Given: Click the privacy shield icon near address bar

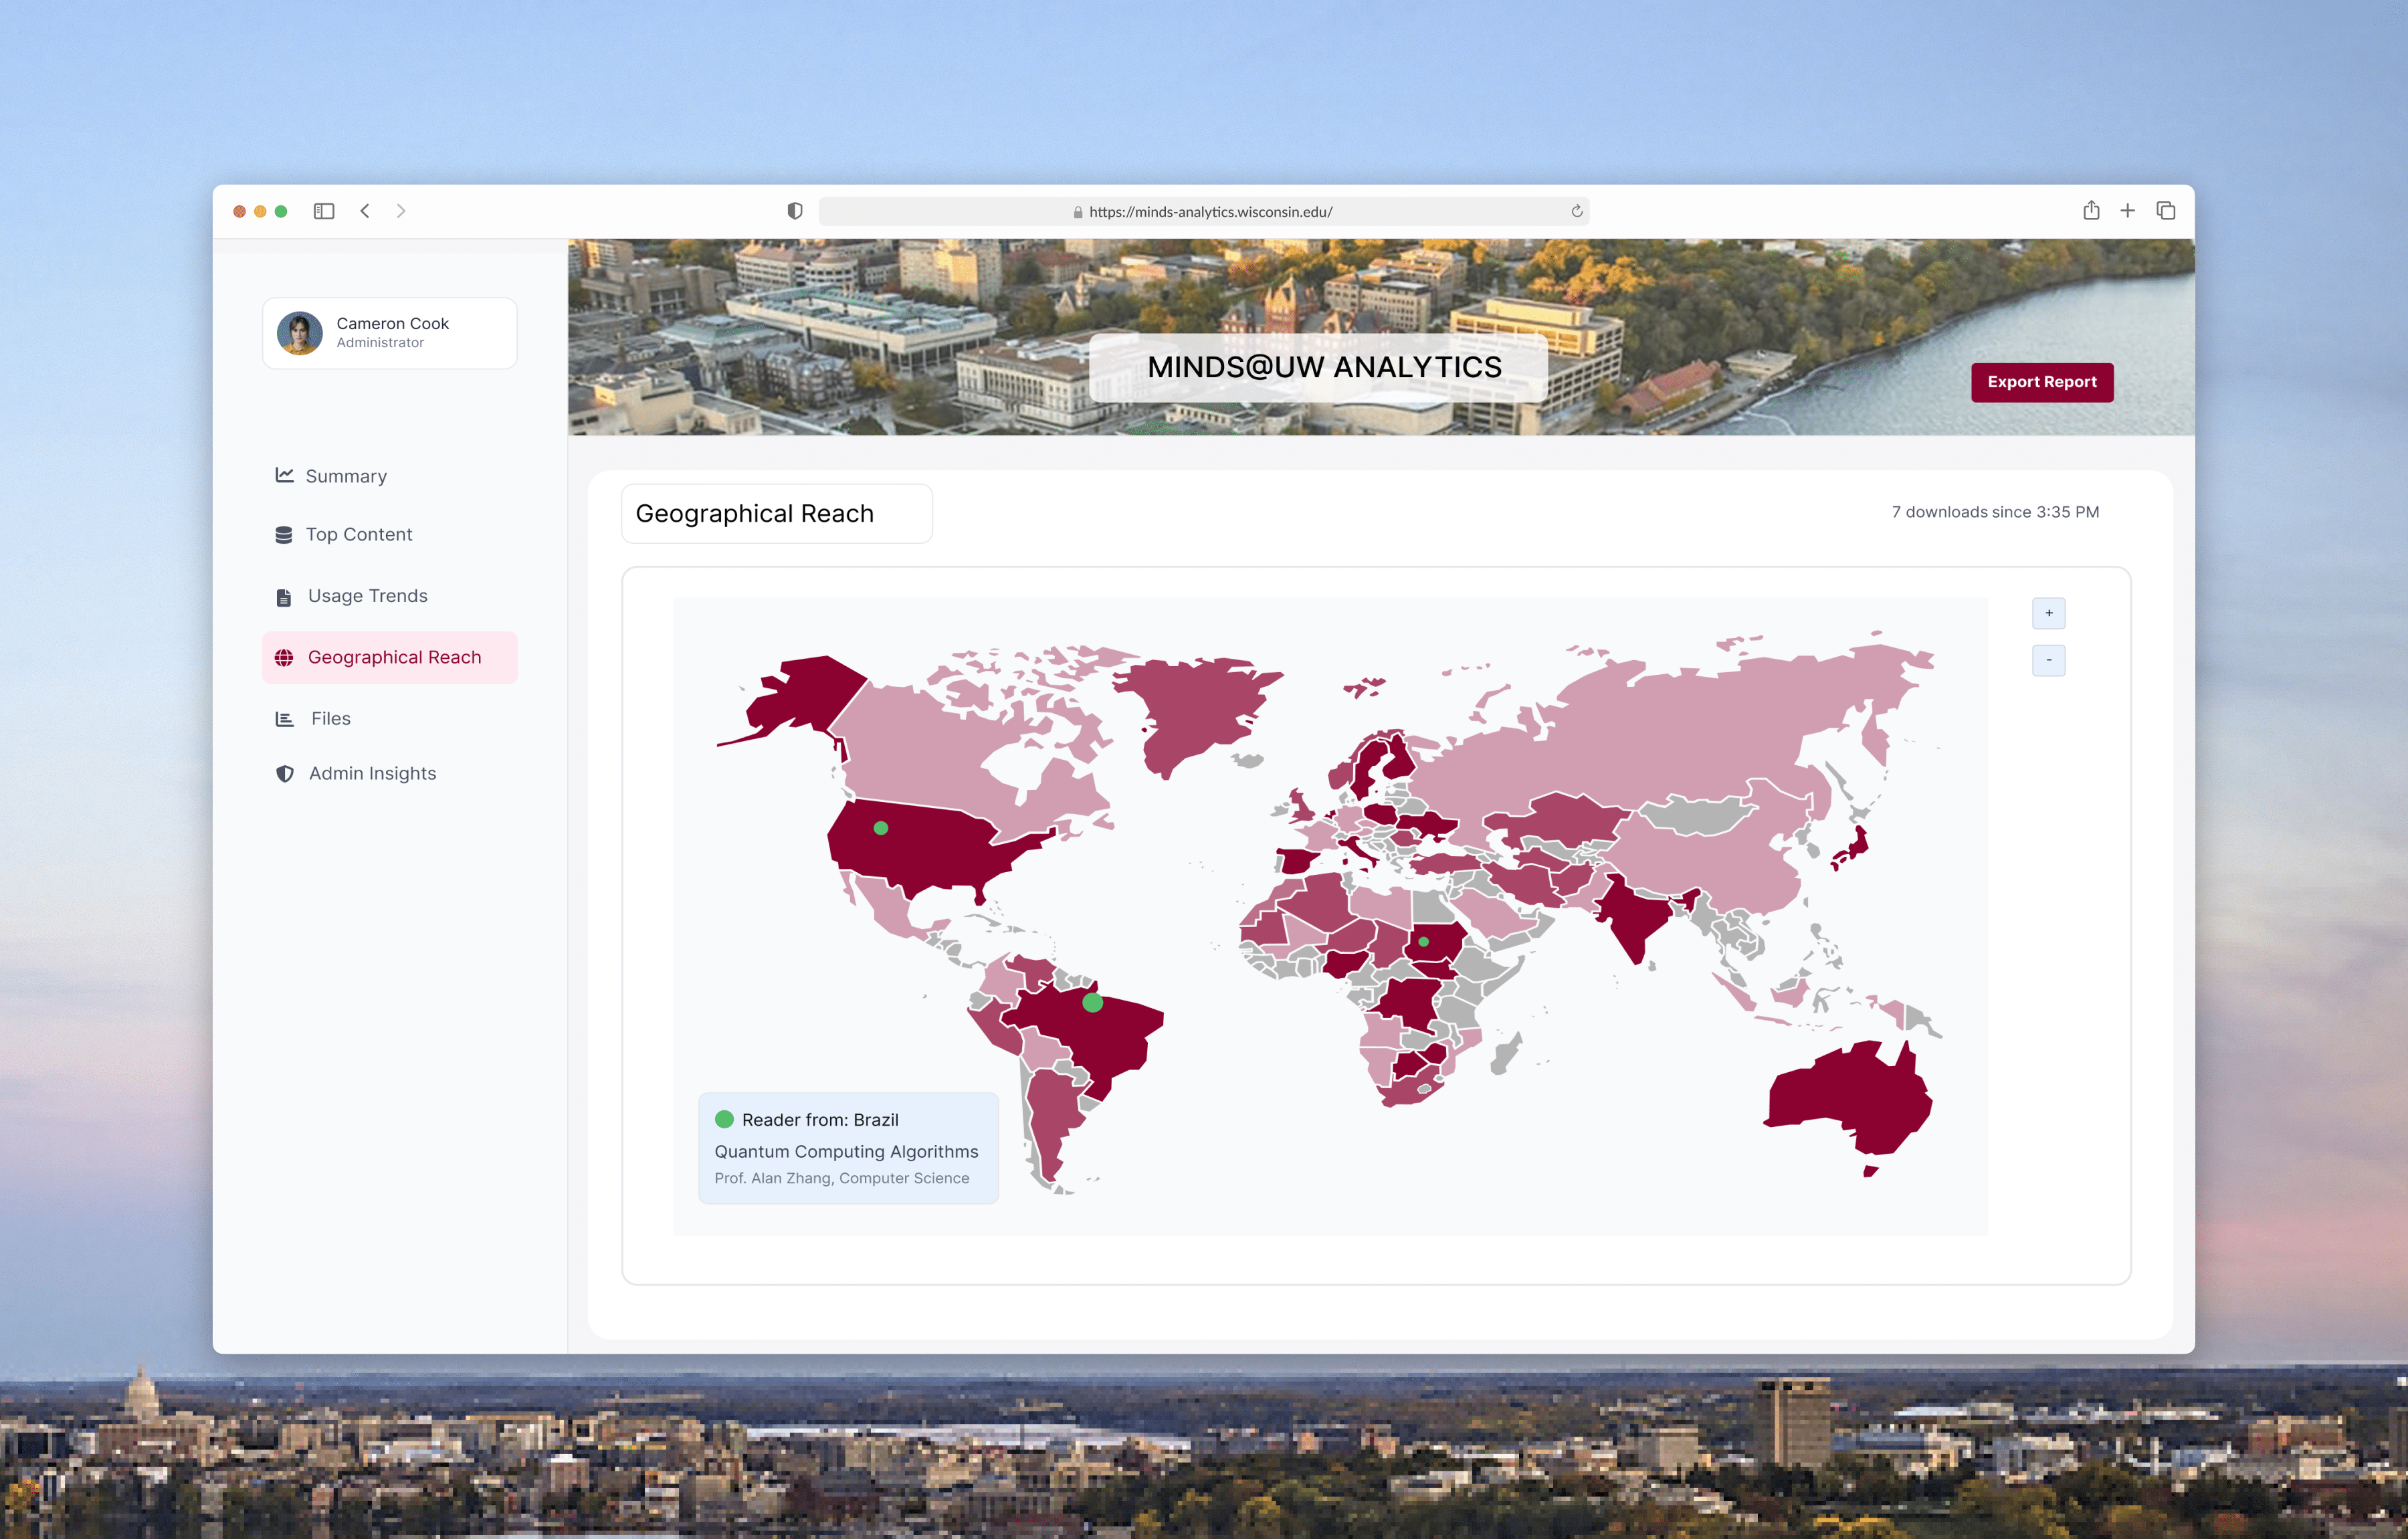Looking at the screenshot, I should 794,211.
